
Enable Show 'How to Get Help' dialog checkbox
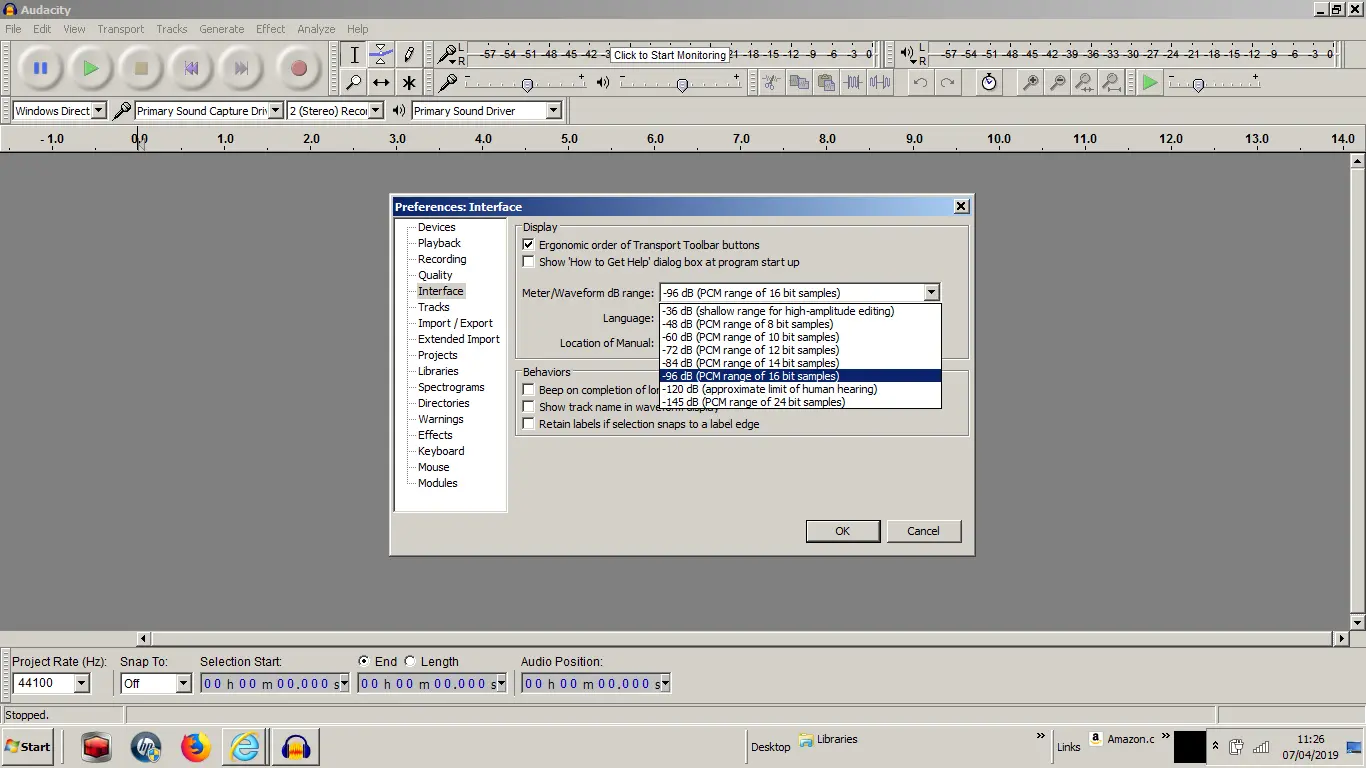tap(529, 262)
